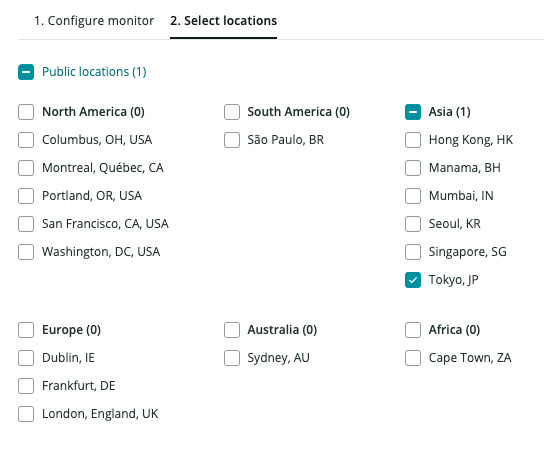Tick the Mumbai, IN checkbox

coord(413,196)
